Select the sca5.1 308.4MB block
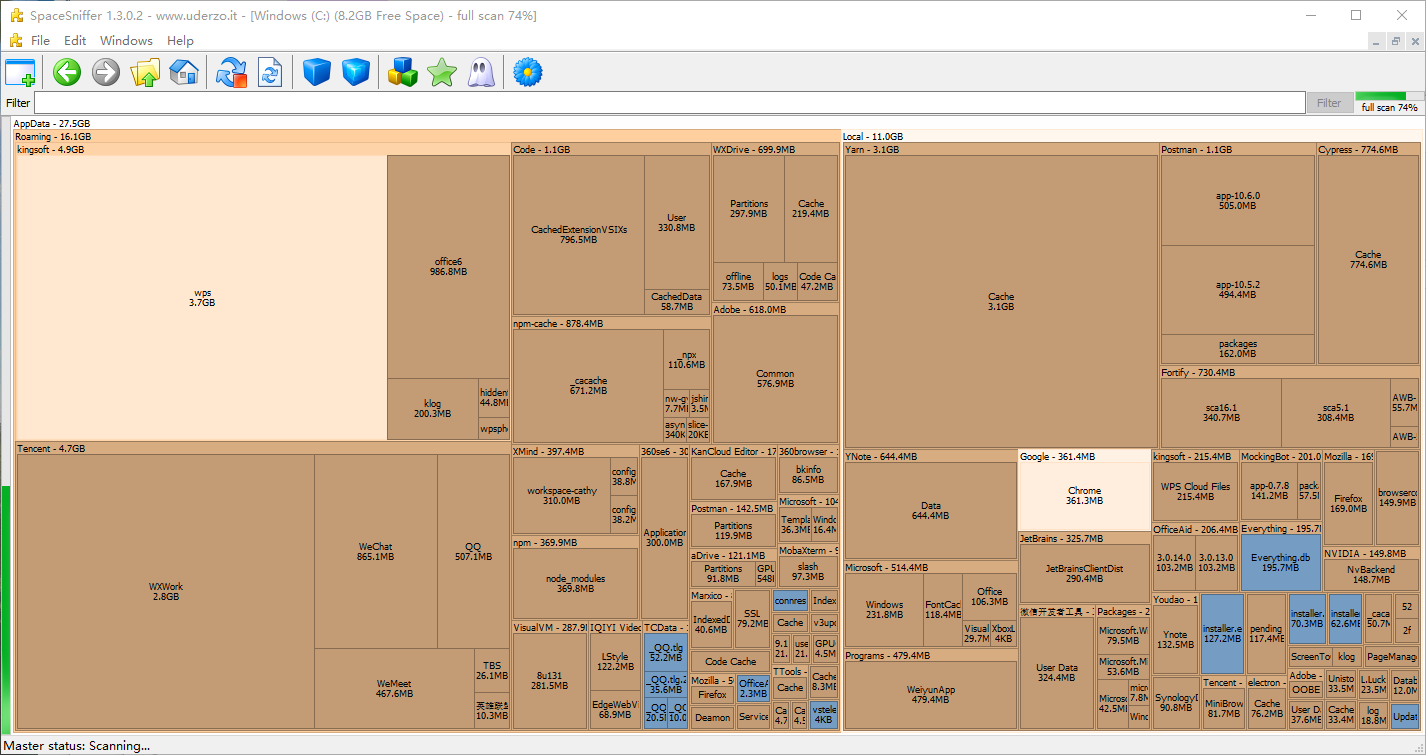This screenshot has height=755, width=1426. [1335, 412]
